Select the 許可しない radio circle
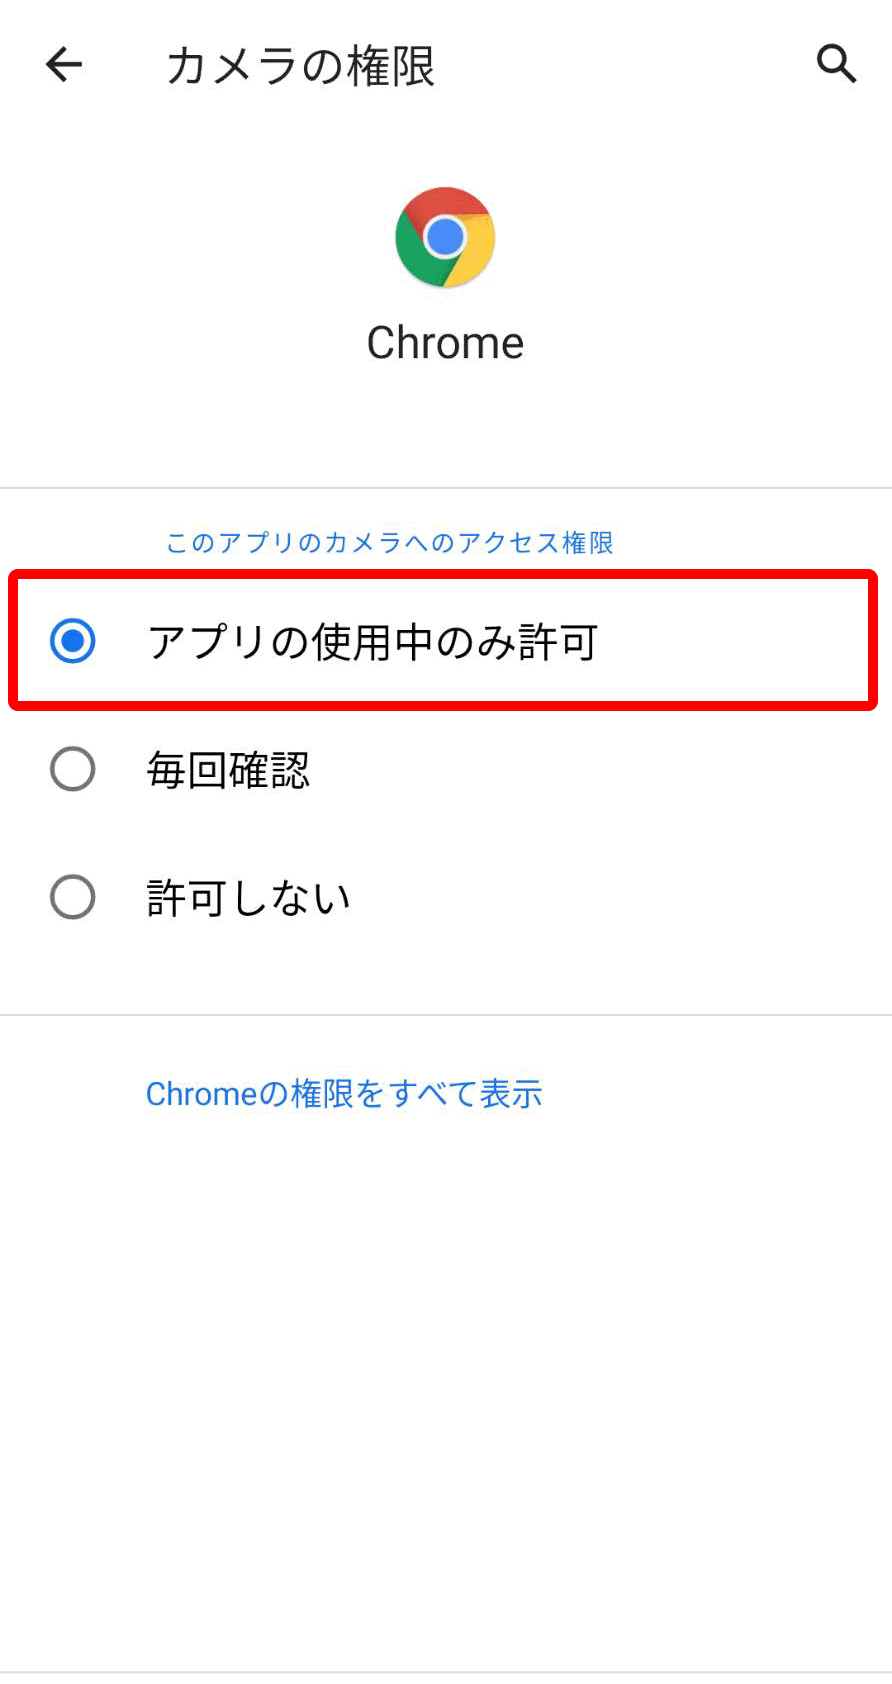The width and height of the screenshot is (892, 1684). point(73,897)
